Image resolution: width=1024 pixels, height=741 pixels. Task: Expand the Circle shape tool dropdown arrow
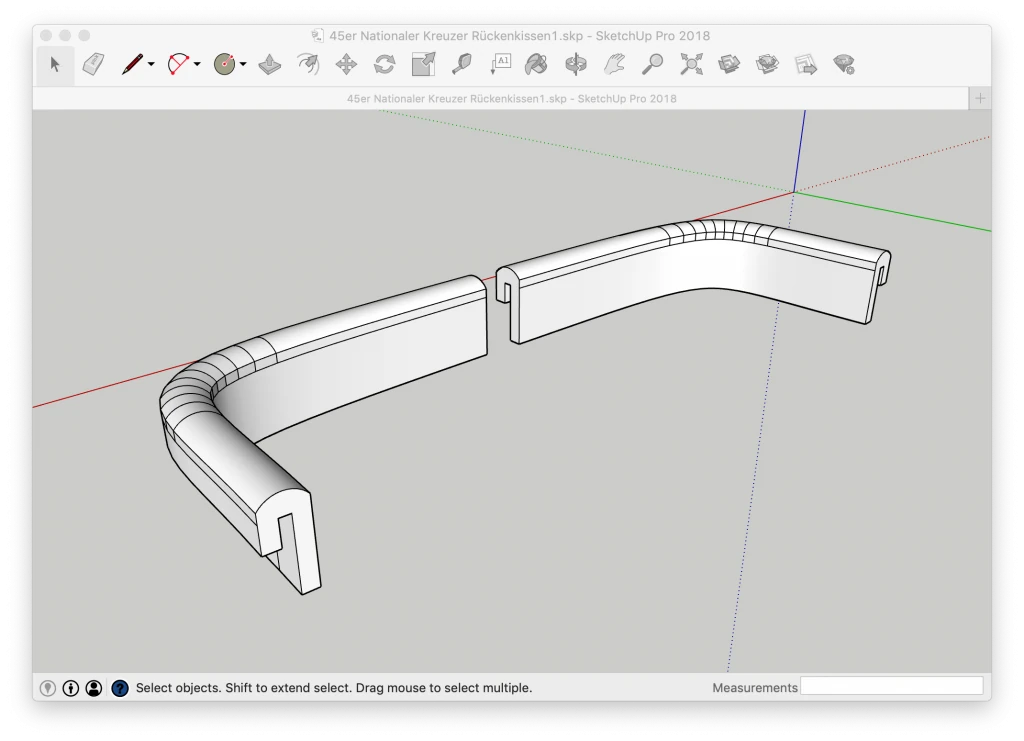pyautogui.click(x=243, y=65)
